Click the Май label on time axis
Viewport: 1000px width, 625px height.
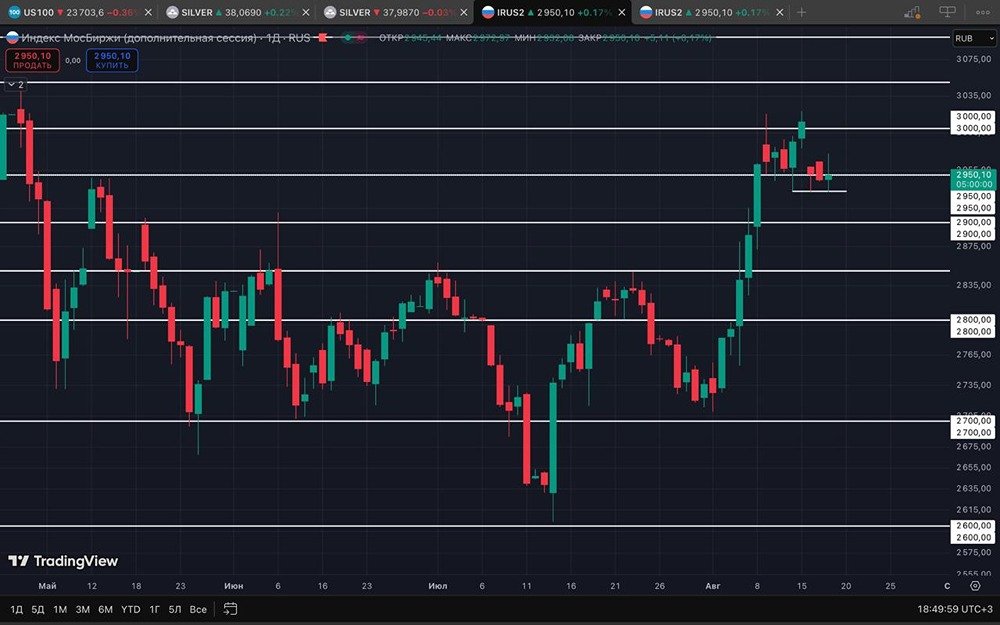click(x=47, y=585)
